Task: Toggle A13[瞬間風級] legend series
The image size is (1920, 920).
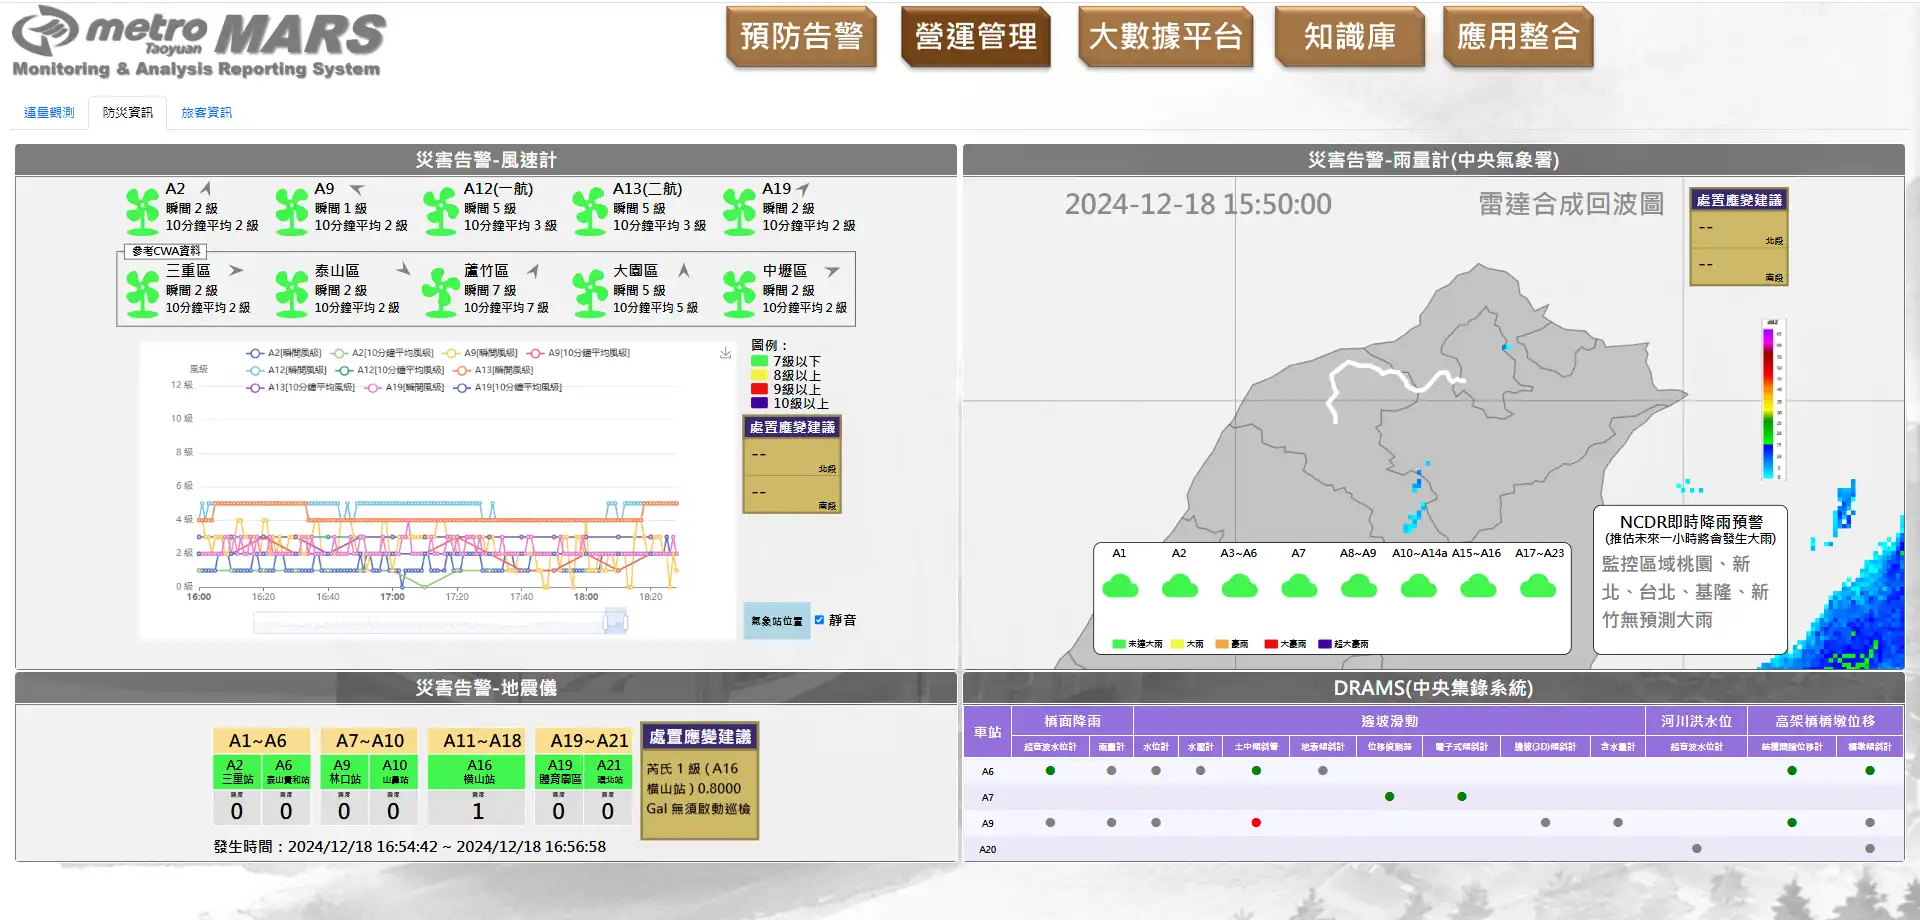Action: tap(493, 370)
